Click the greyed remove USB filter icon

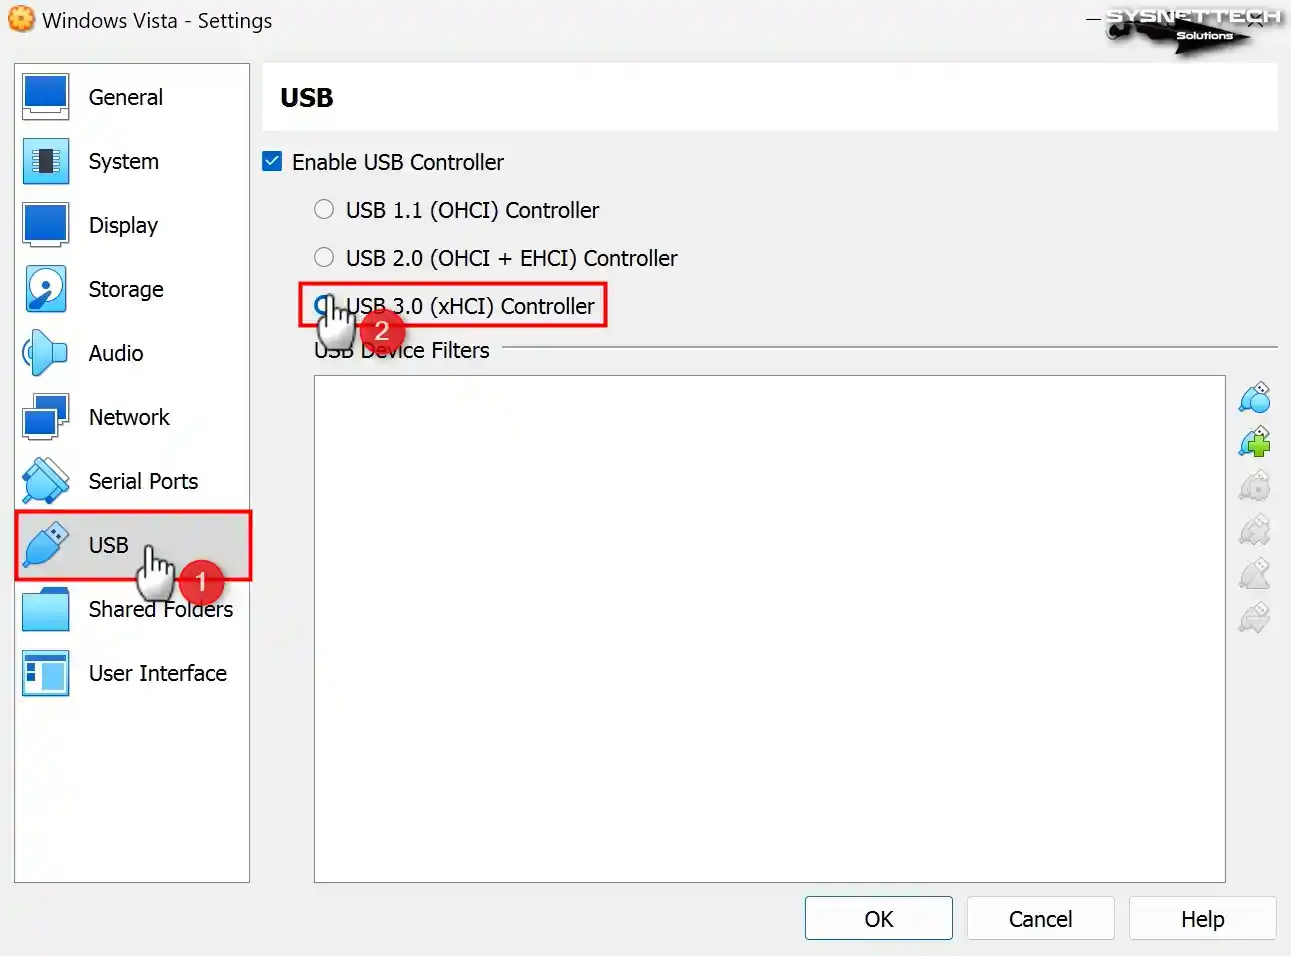click(1255, 529)
